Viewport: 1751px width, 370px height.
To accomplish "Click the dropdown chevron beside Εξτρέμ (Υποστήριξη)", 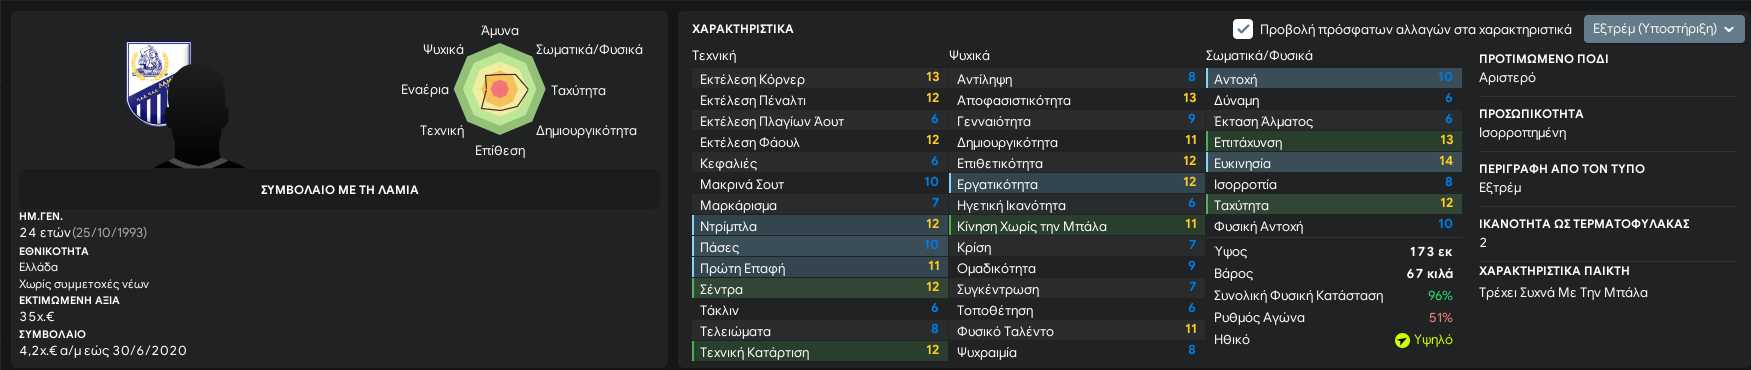I will coord(1729,30).
